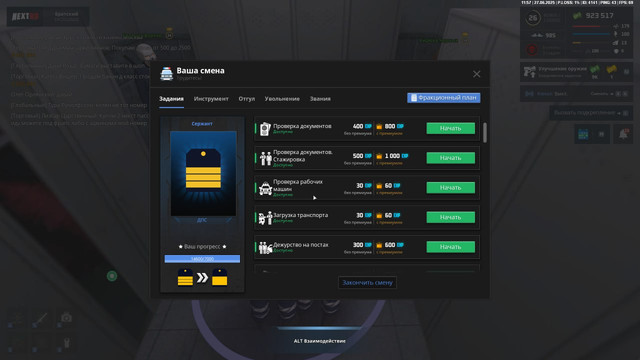Viewport: 640px width, 360px height.
Task: Click the weapon upgrade icon in HUD
Action: coord(529,72)
